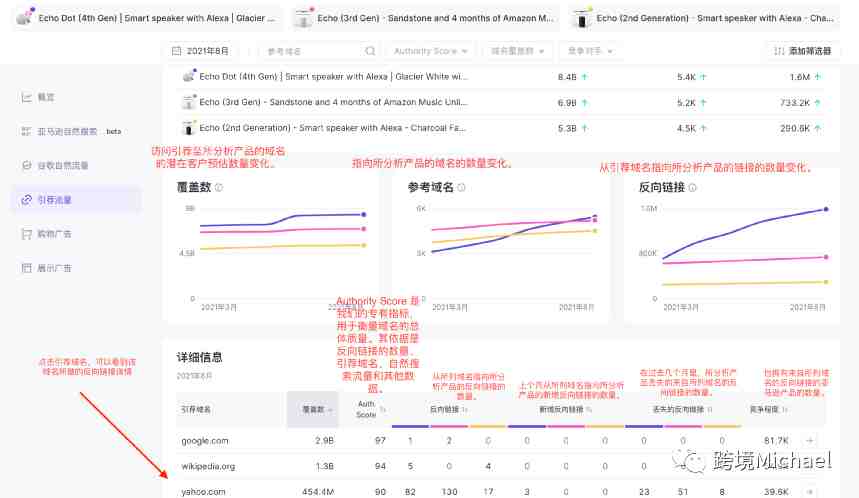Click info icon next to 覆盖数 chart title
Screen dimensions: 859x498
[x=219, y=187]
